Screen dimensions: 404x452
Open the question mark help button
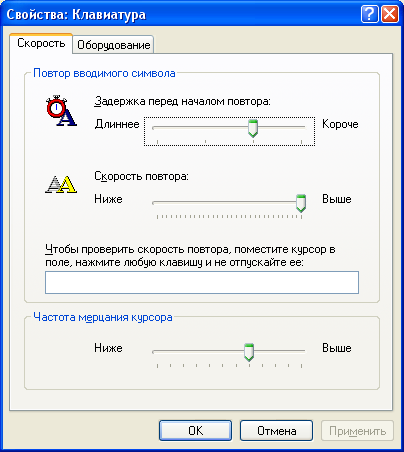point(369,14)
